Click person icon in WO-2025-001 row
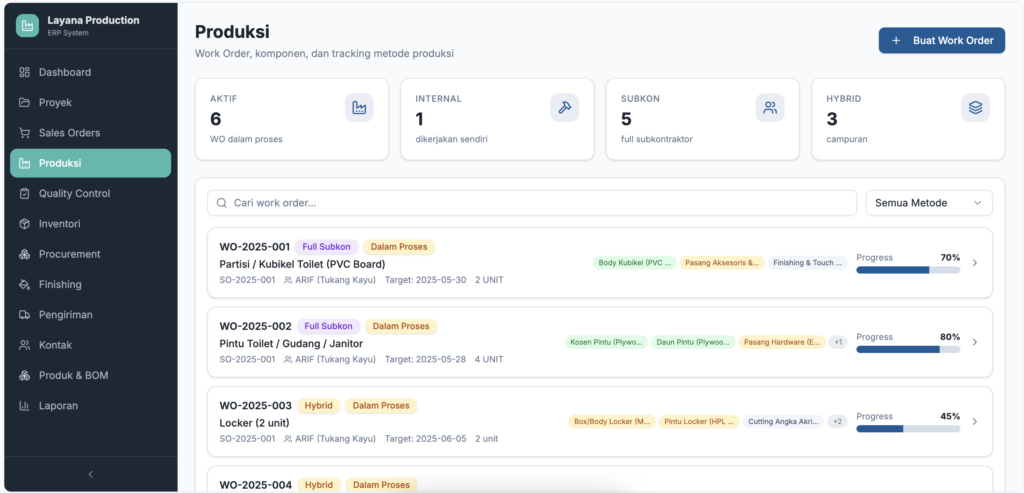Screen dimensions: 1024x493 tap(288, 280)
